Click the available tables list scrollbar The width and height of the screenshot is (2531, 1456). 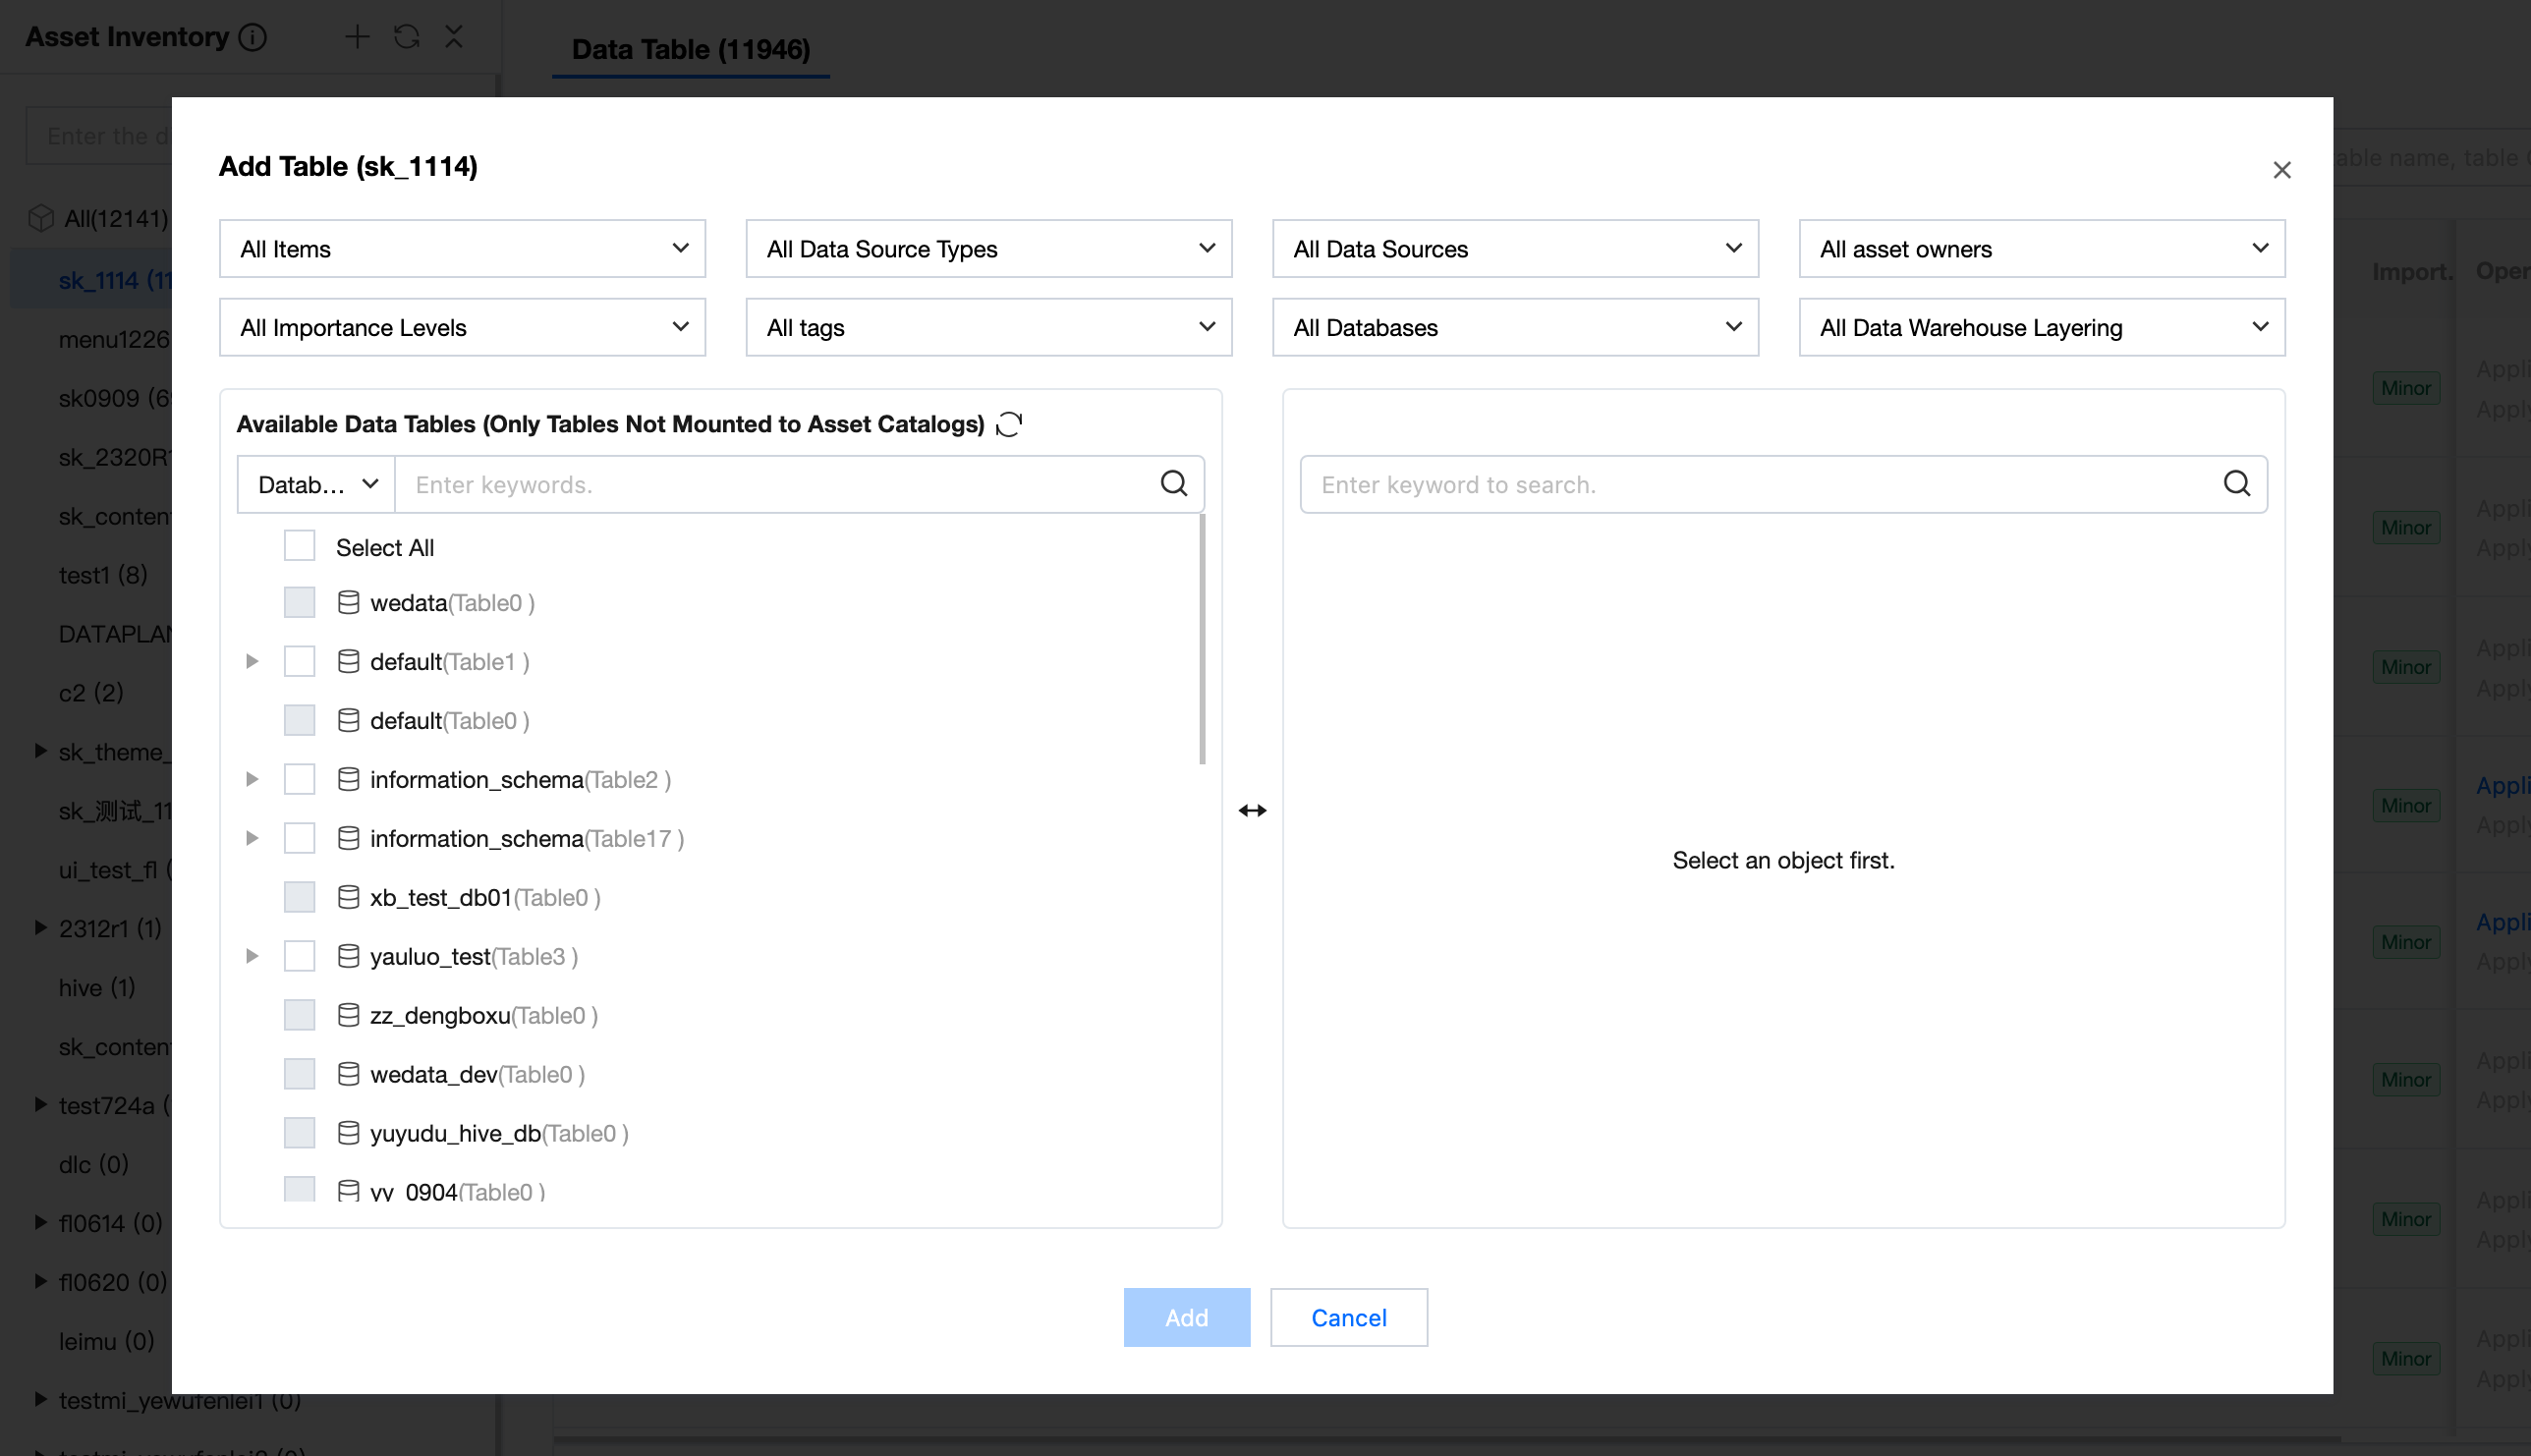[1201, 640]
